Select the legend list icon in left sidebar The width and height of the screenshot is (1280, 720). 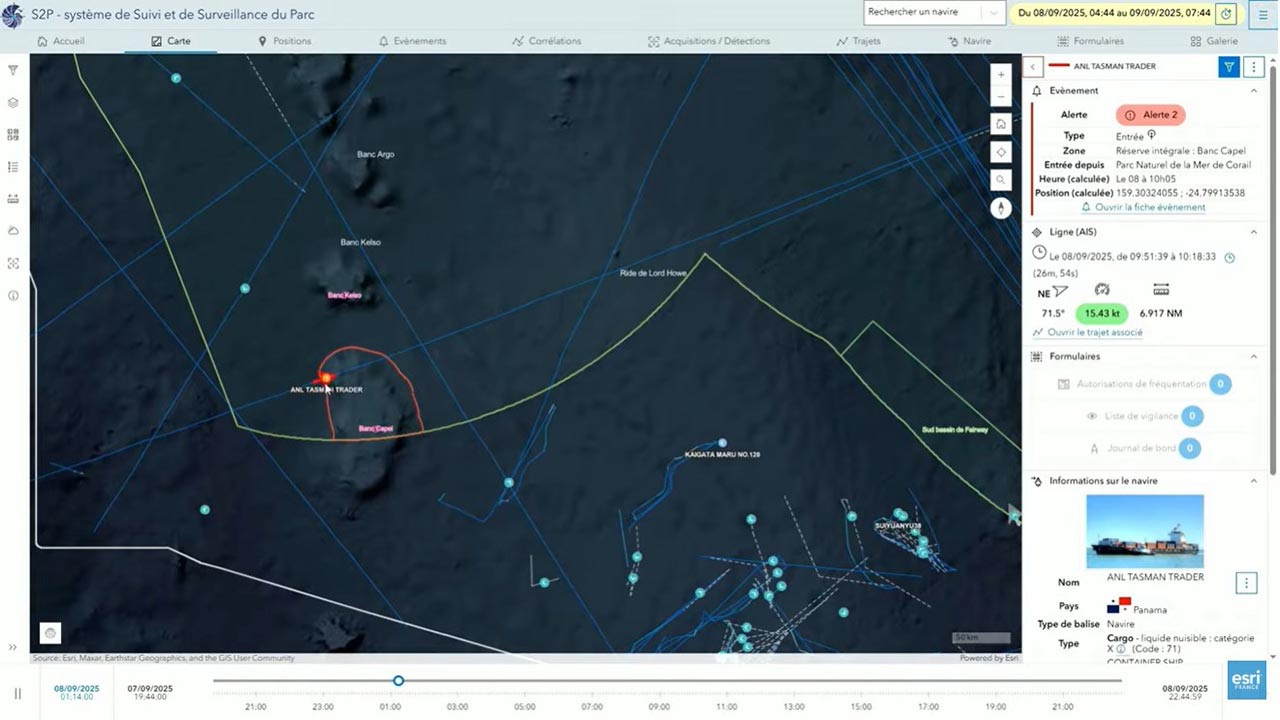point(13,166)
